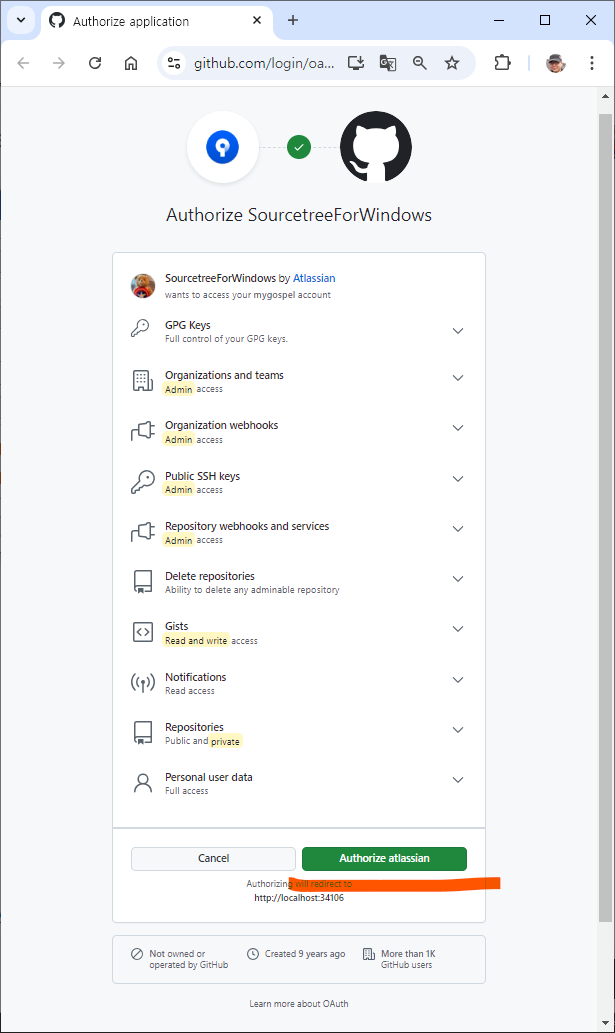Go to the browser home page
The width and height of the screenshot is (615, 1033).
click(131, 63)
